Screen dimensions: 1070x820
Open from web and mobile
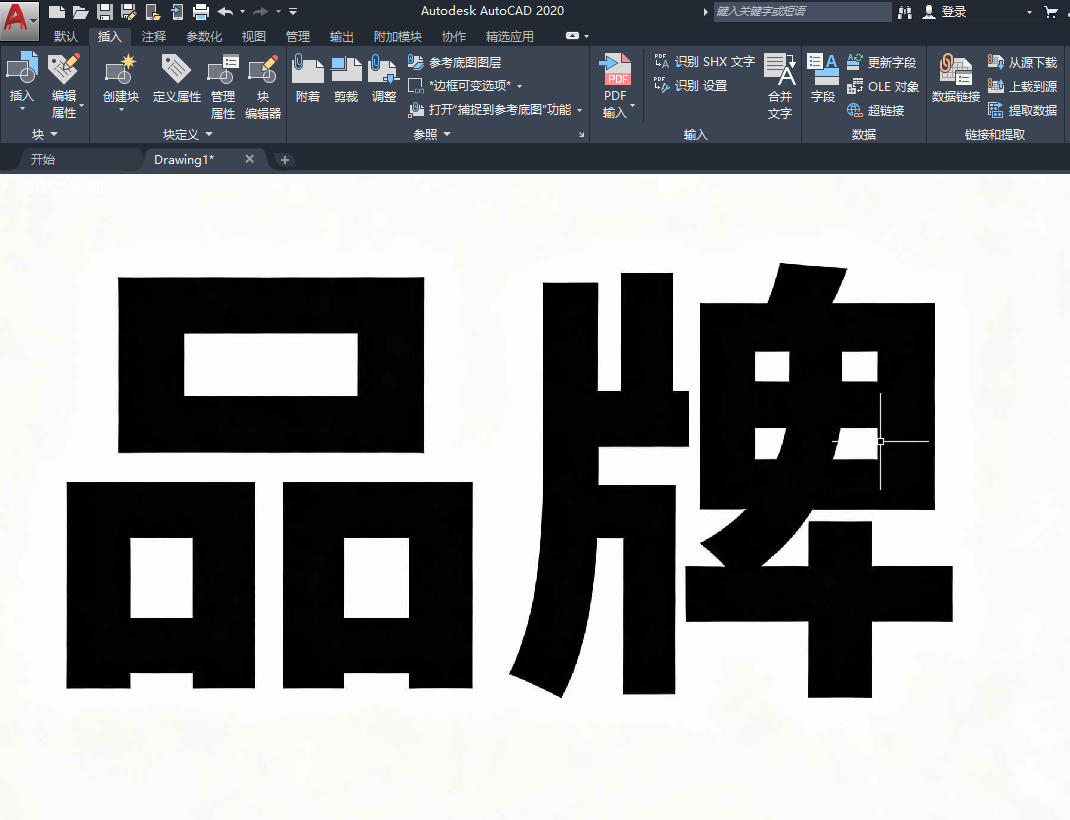153,12
